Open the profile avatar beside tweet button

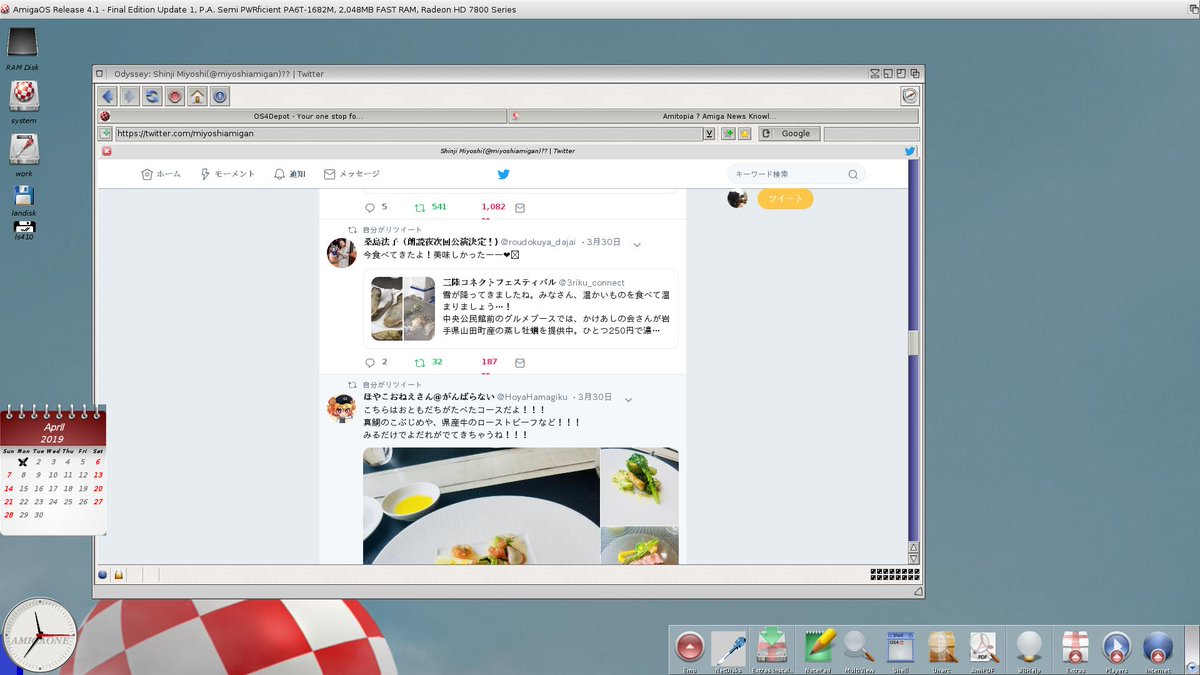[x=737, y=198]
